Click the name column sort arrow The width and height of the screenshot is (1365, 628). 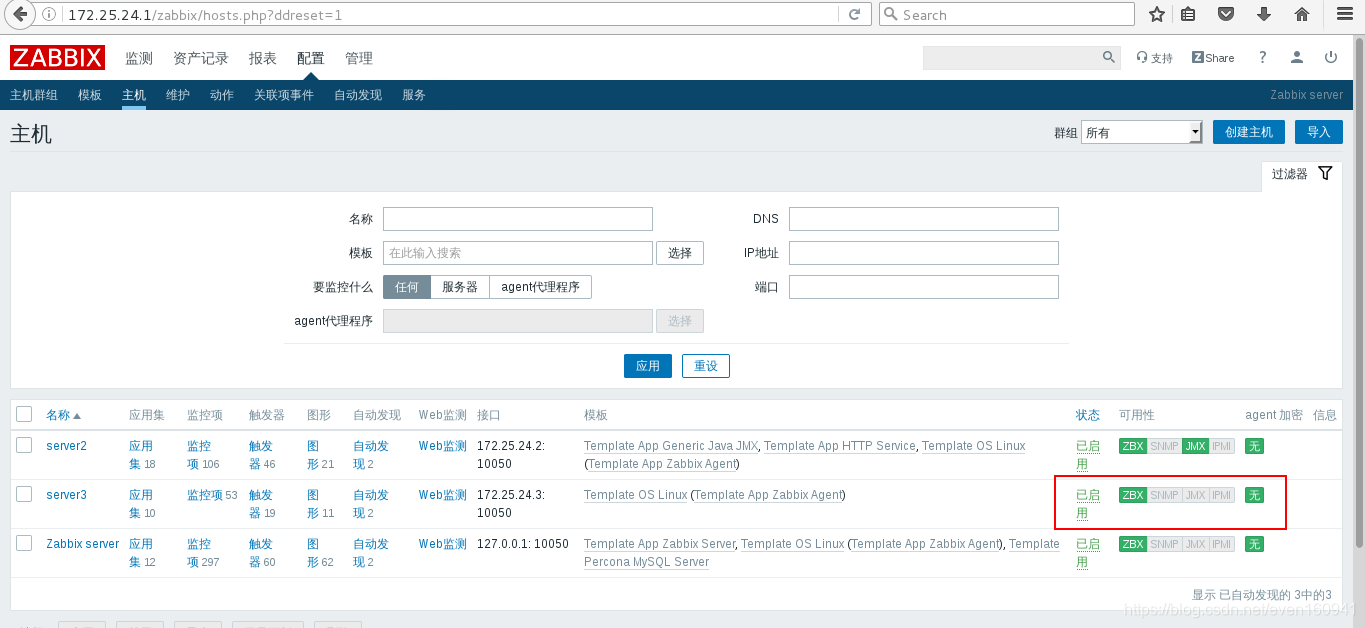(x=77, y=415)
